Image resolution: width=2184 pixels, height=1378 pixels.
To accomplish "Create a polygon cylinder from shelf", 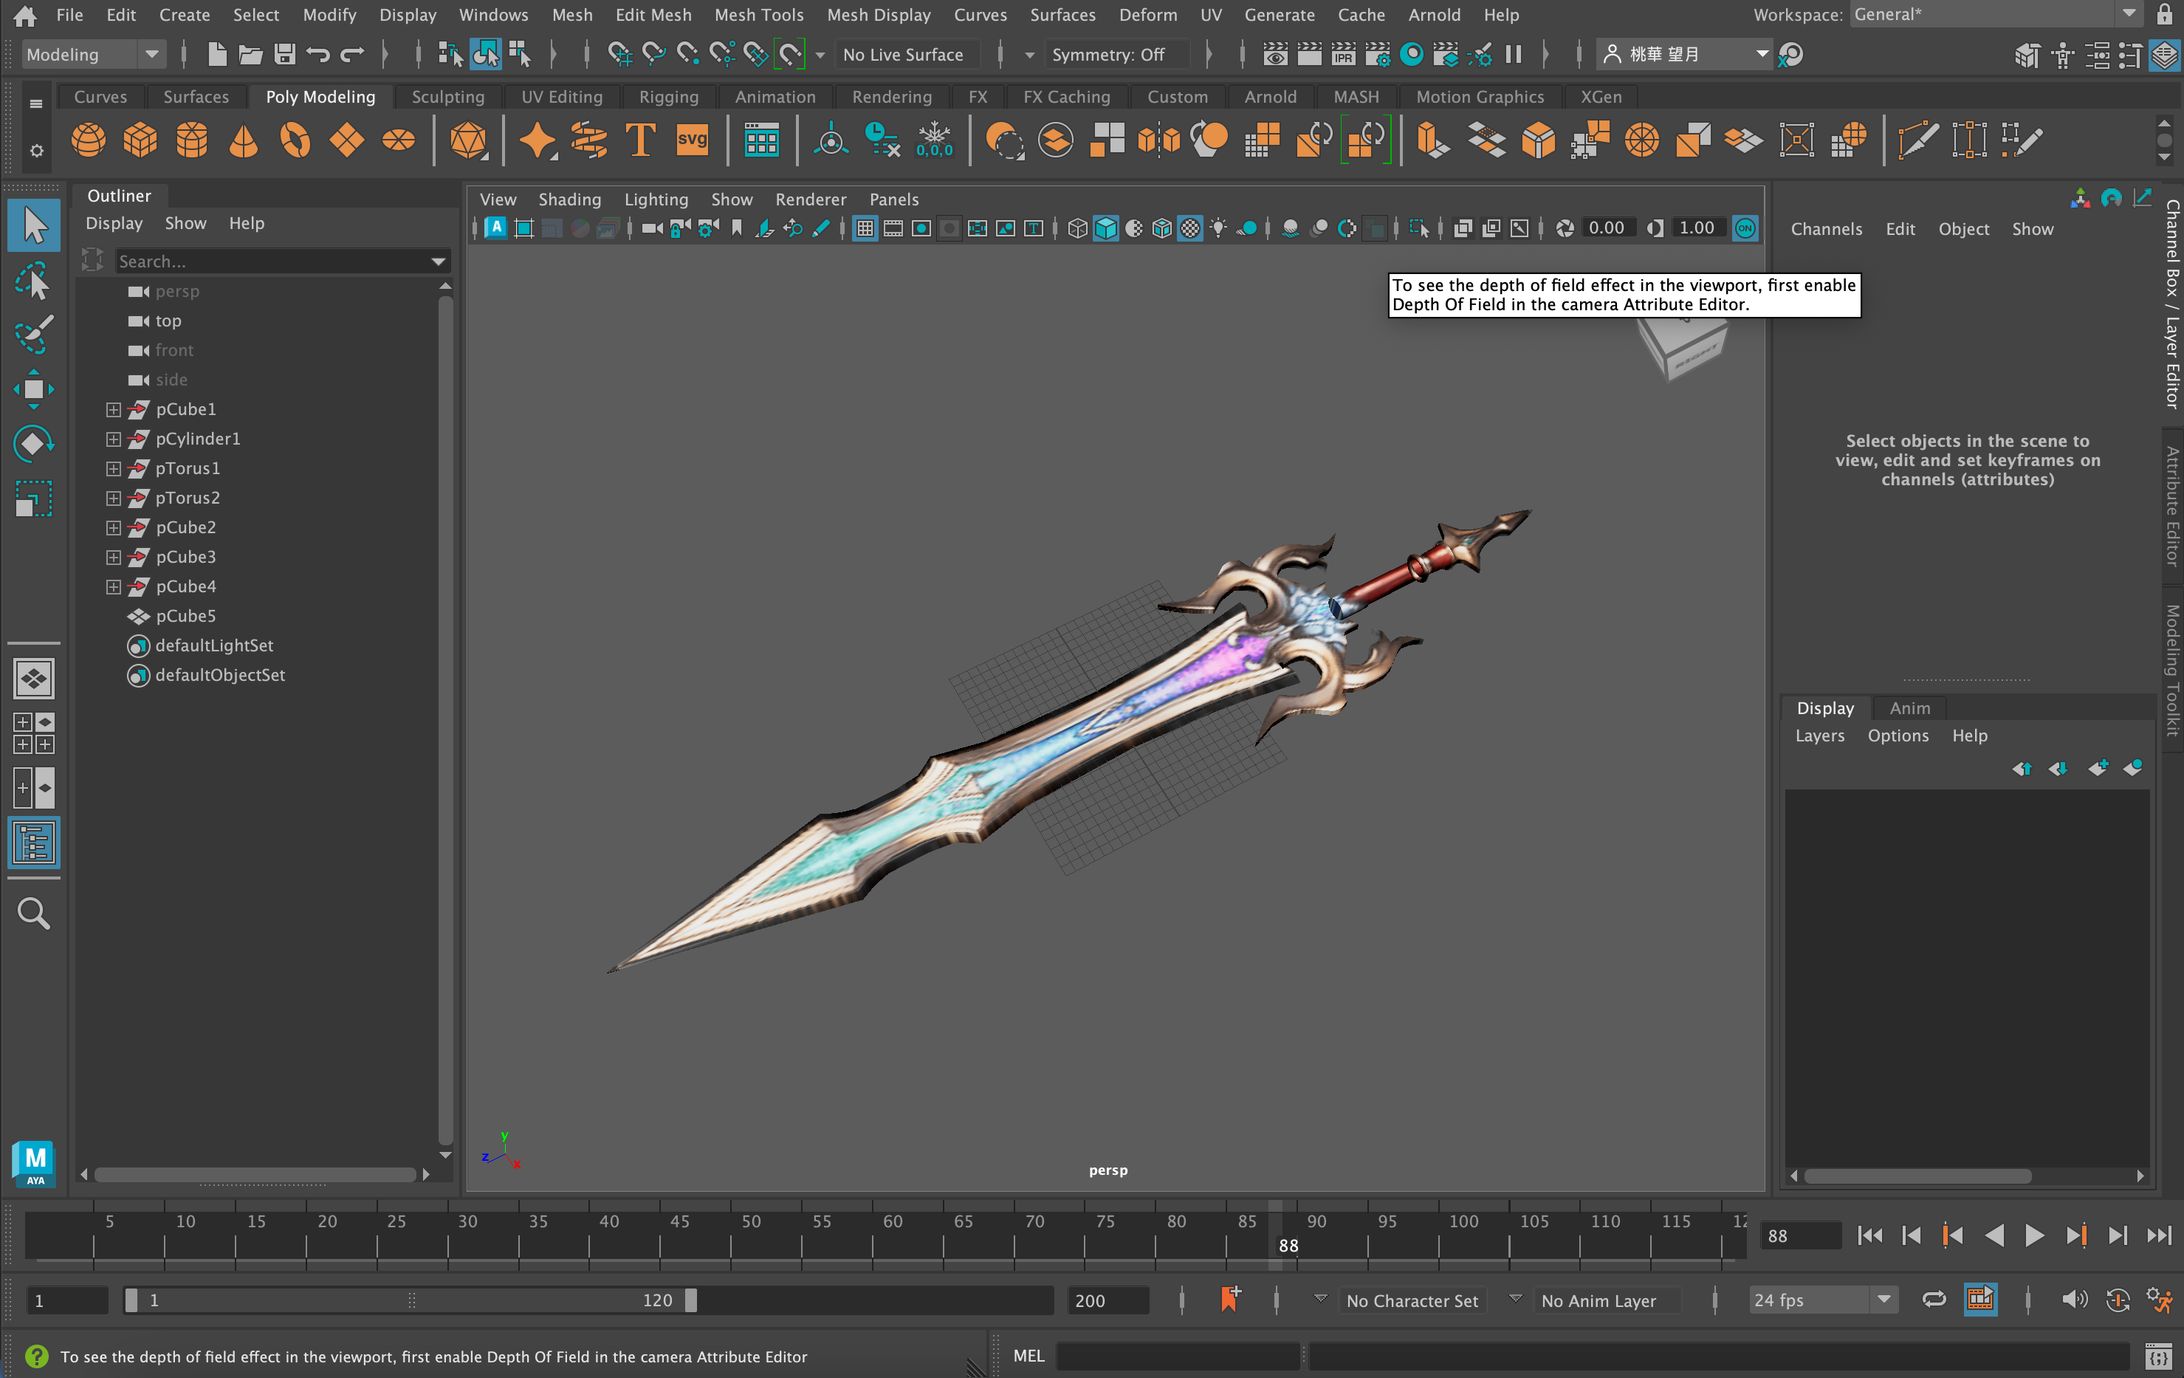I will [192, 140].
